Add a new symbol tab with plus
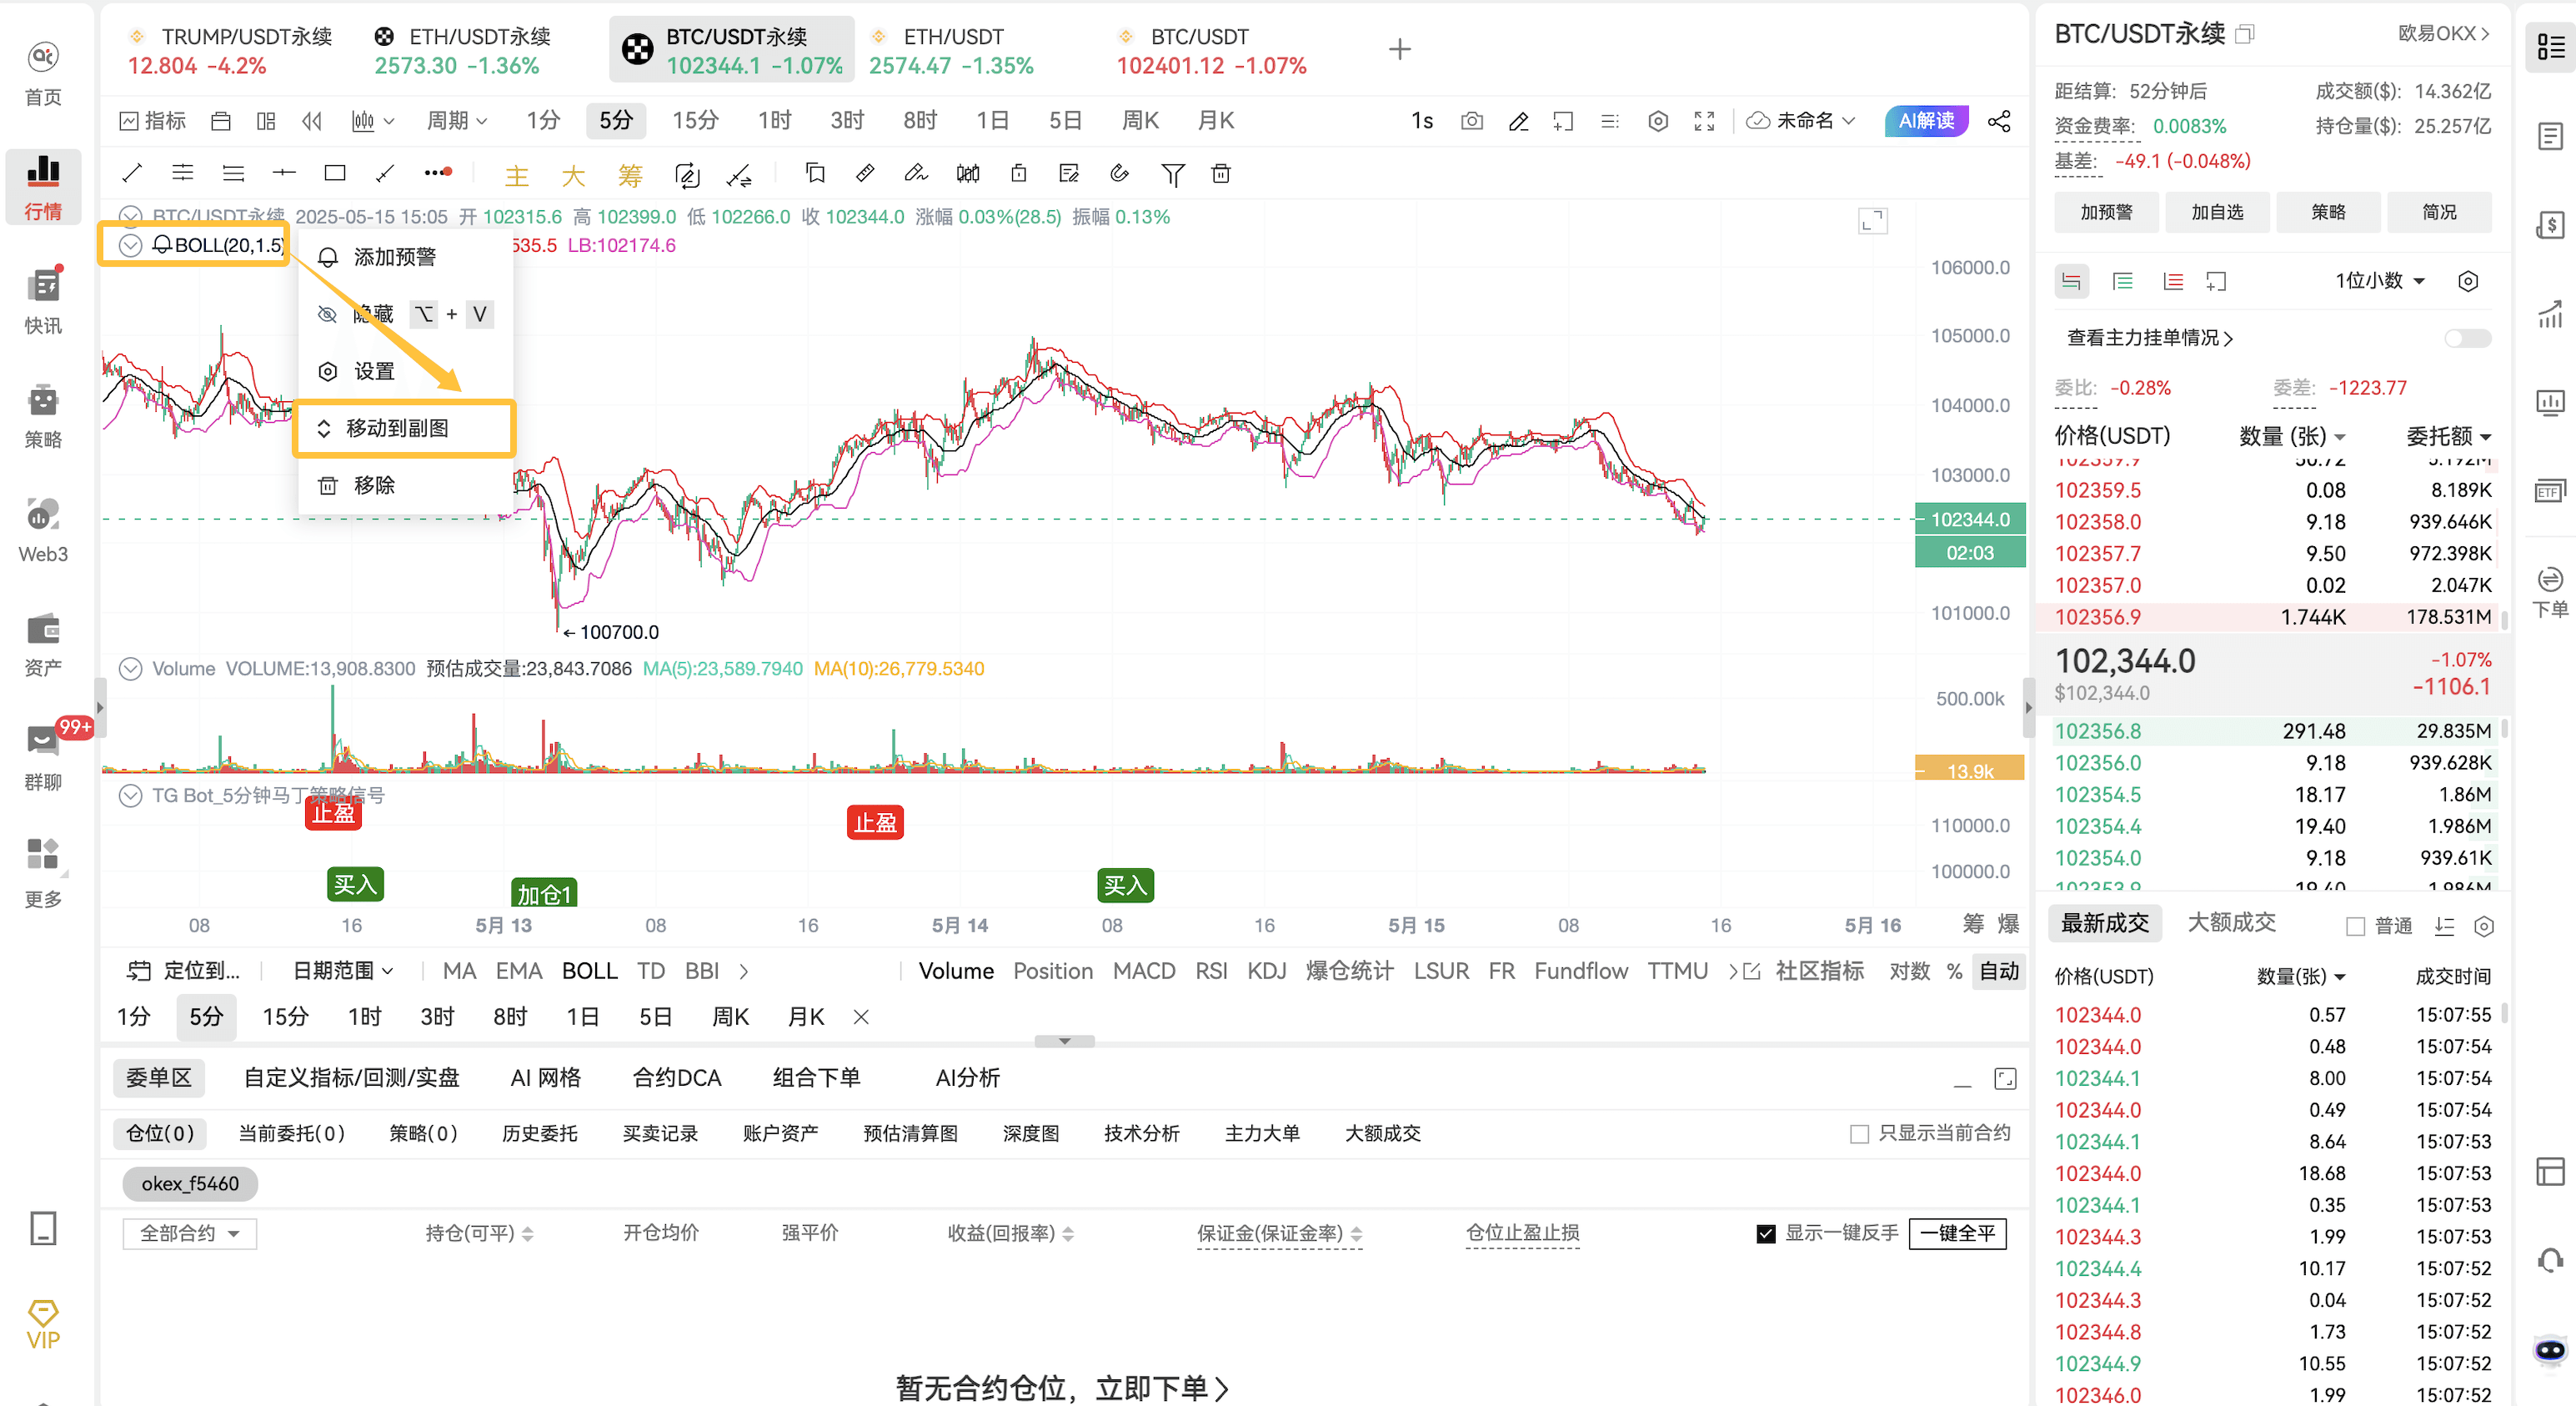The width and height of the screenshot is (2576, 1406). (x=1399, y=49)
